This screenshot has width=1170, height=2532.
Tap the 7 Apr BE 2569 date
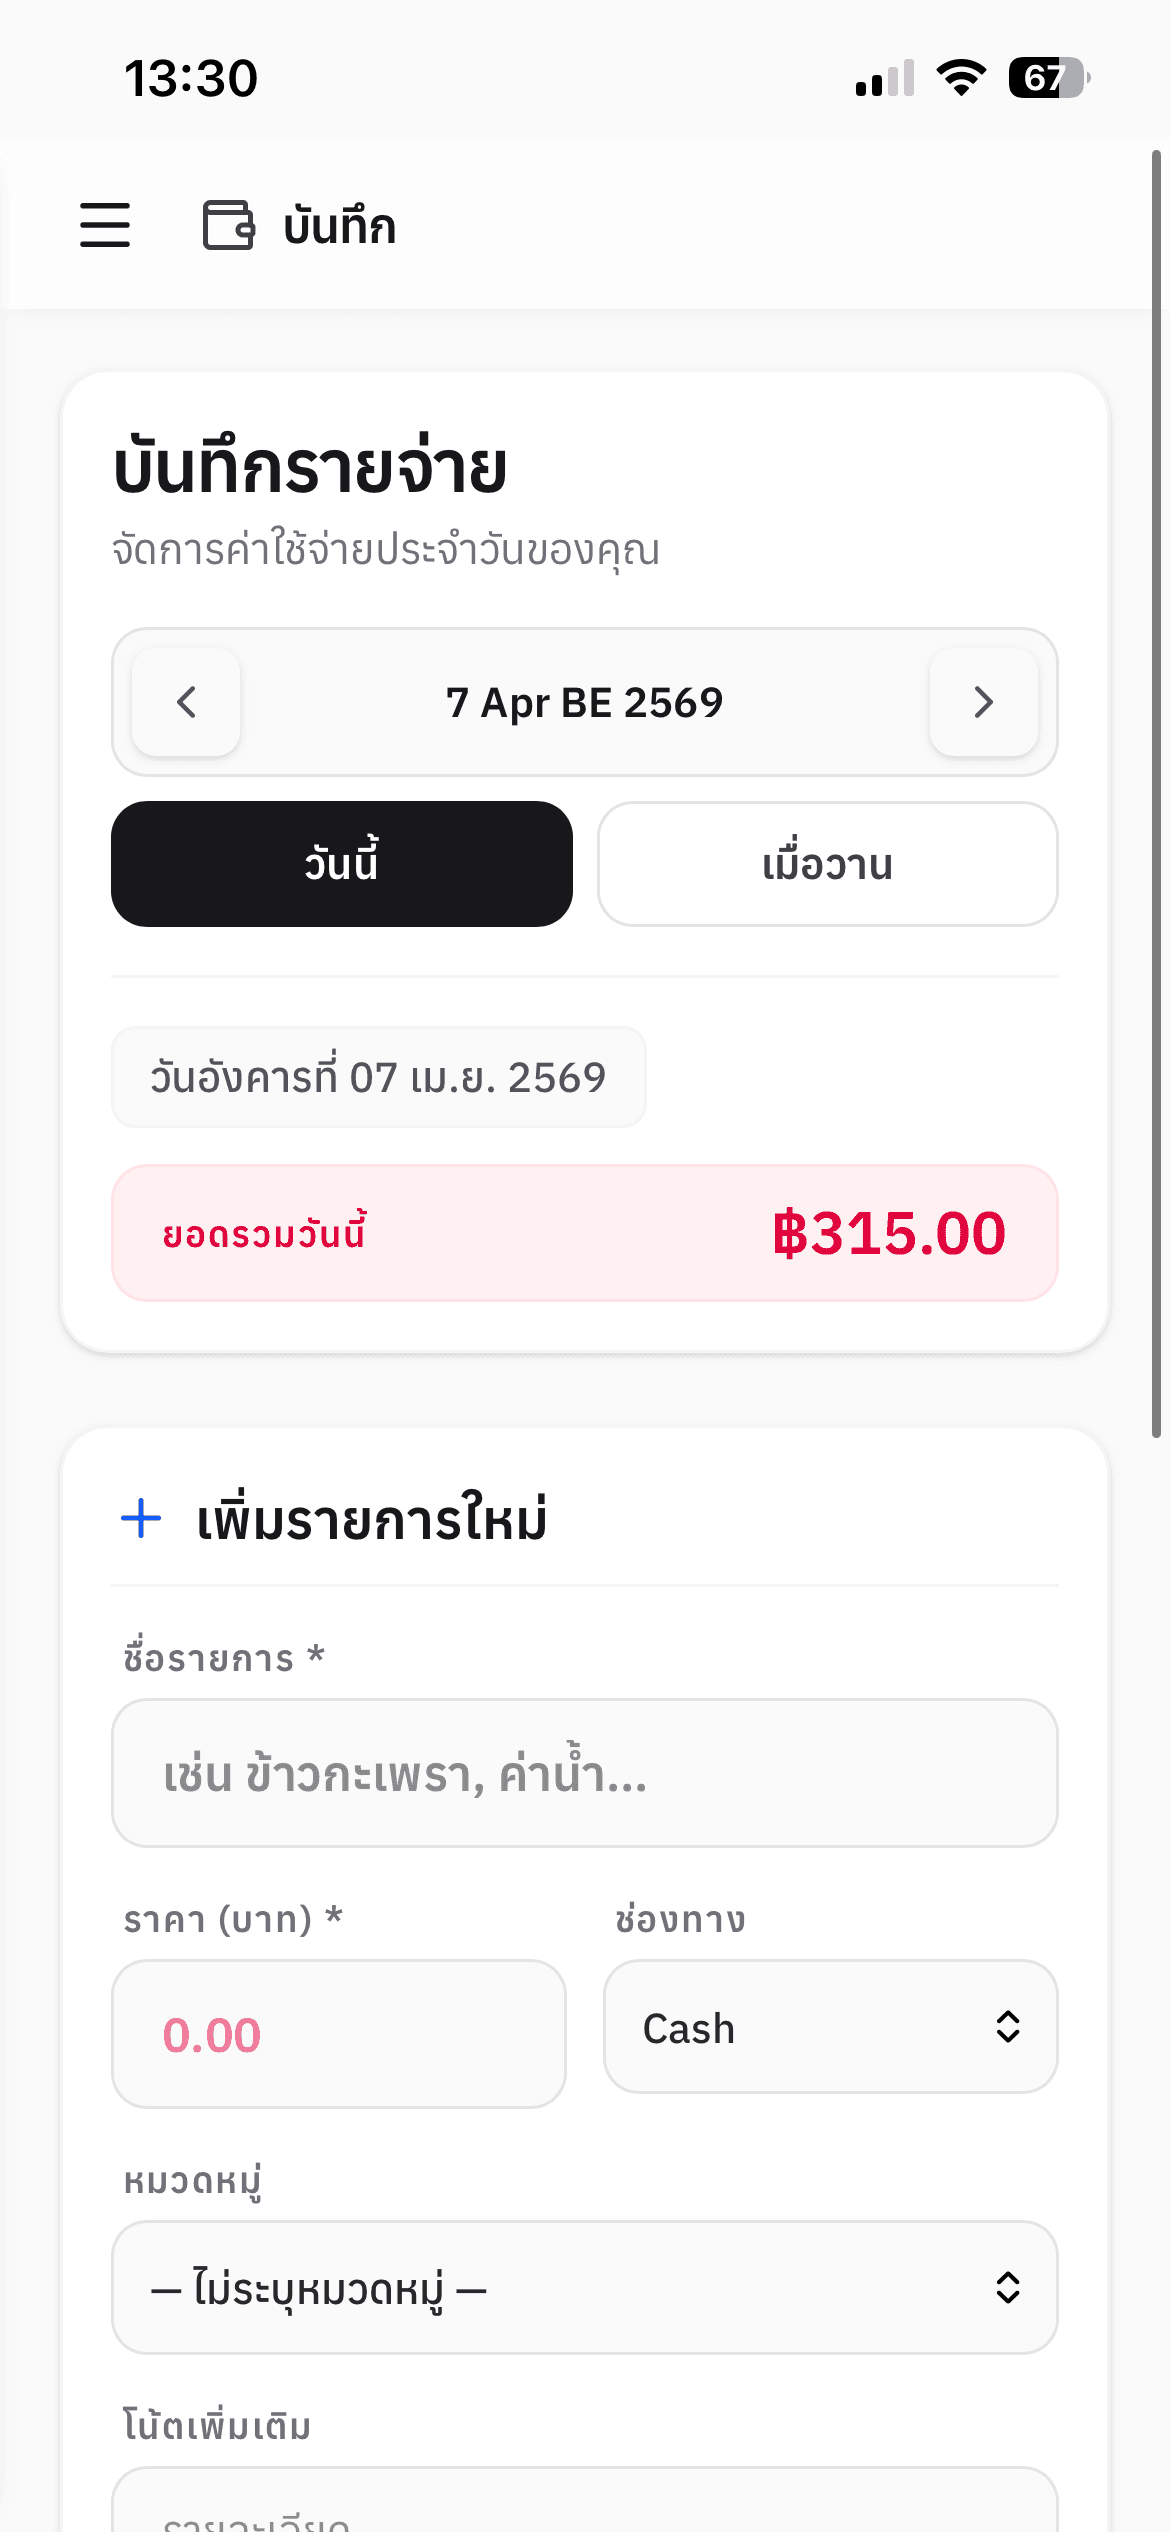tap(585, 702)
